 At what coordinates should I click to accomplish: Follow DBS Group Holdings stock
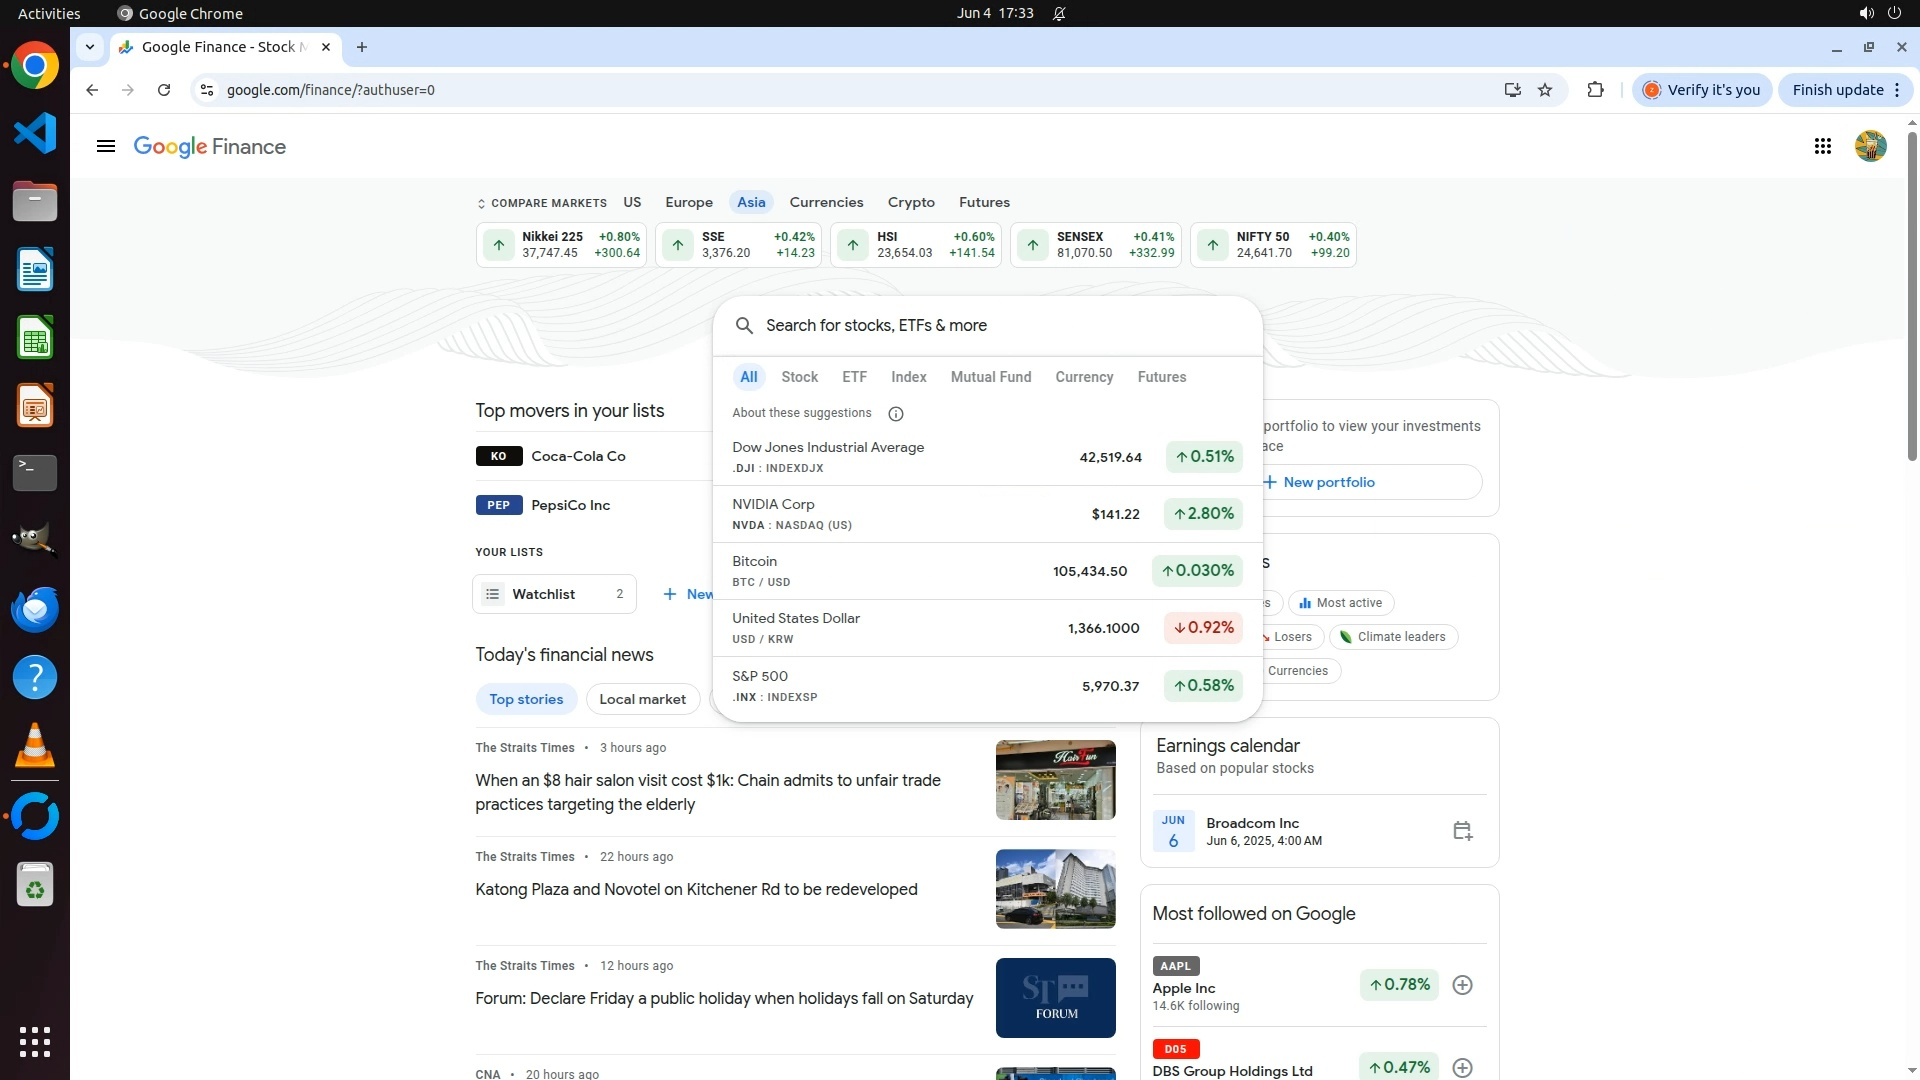[1462, 1068]
